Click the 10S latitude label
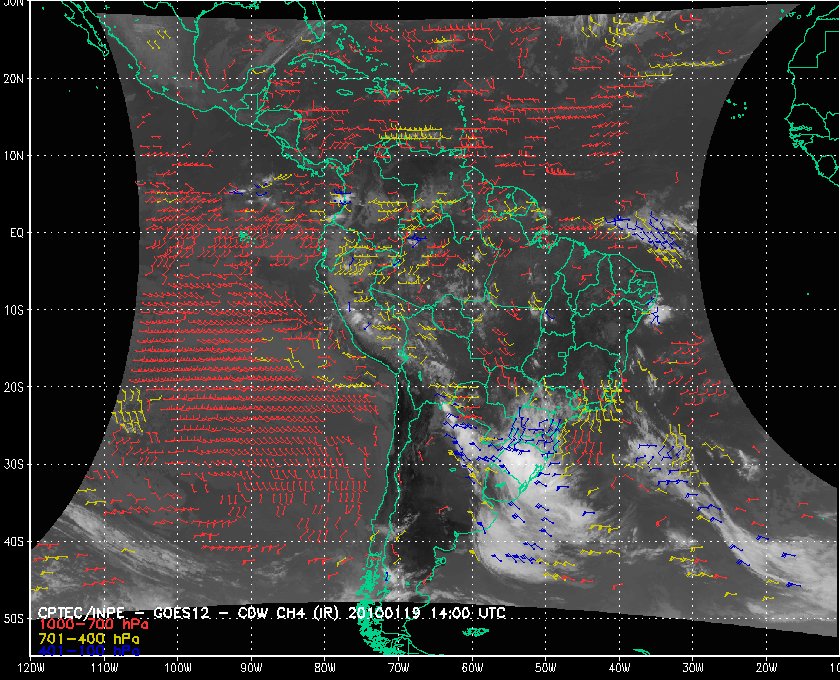 pos(13,310)
